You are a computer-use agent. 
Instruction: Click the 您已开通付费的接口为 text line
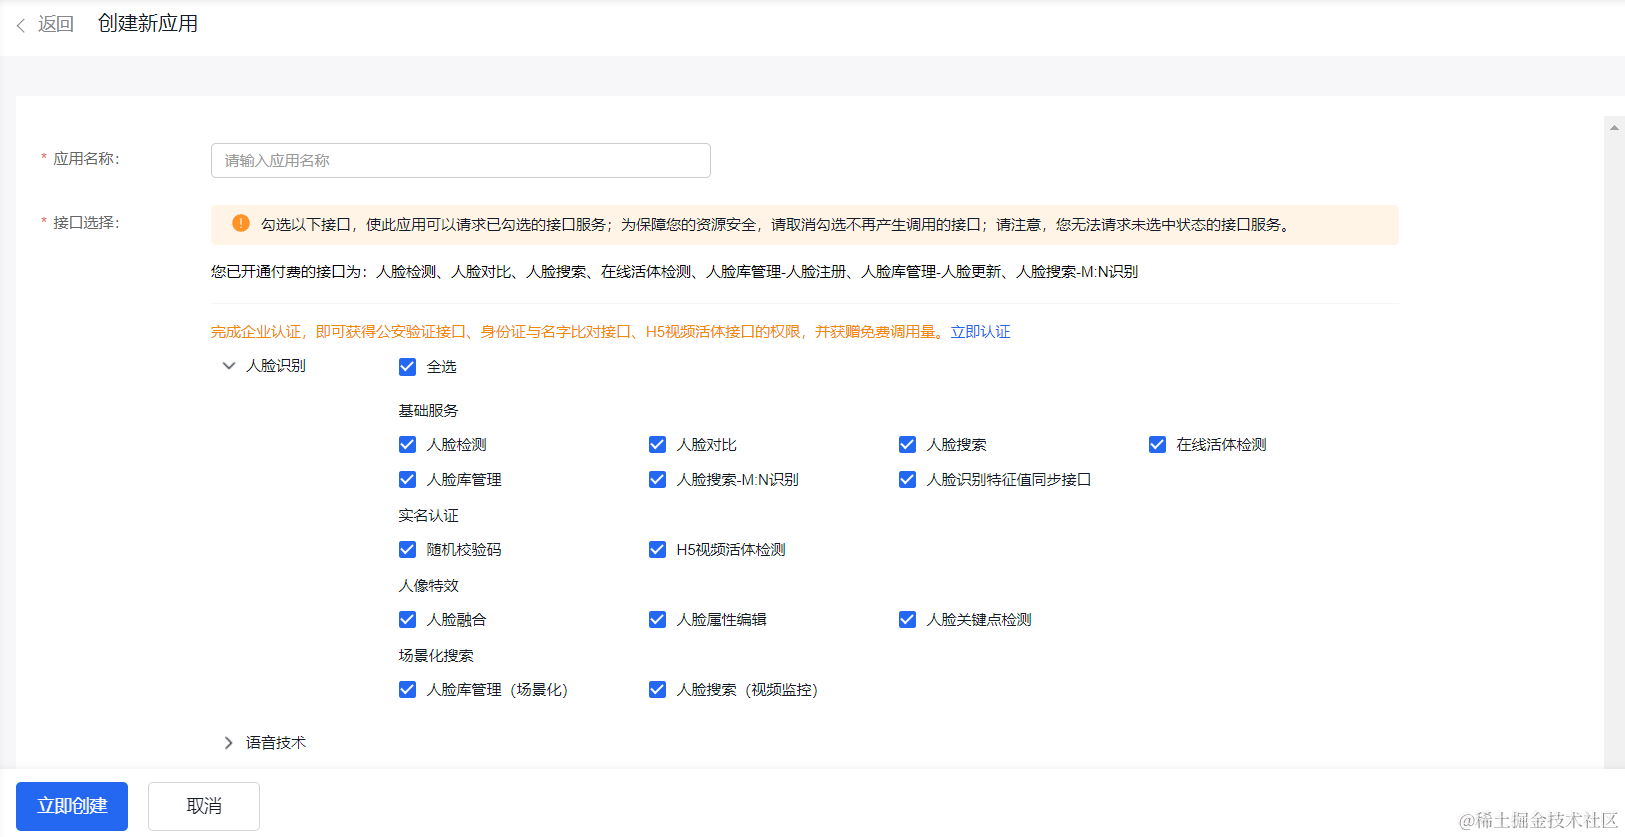674,272
